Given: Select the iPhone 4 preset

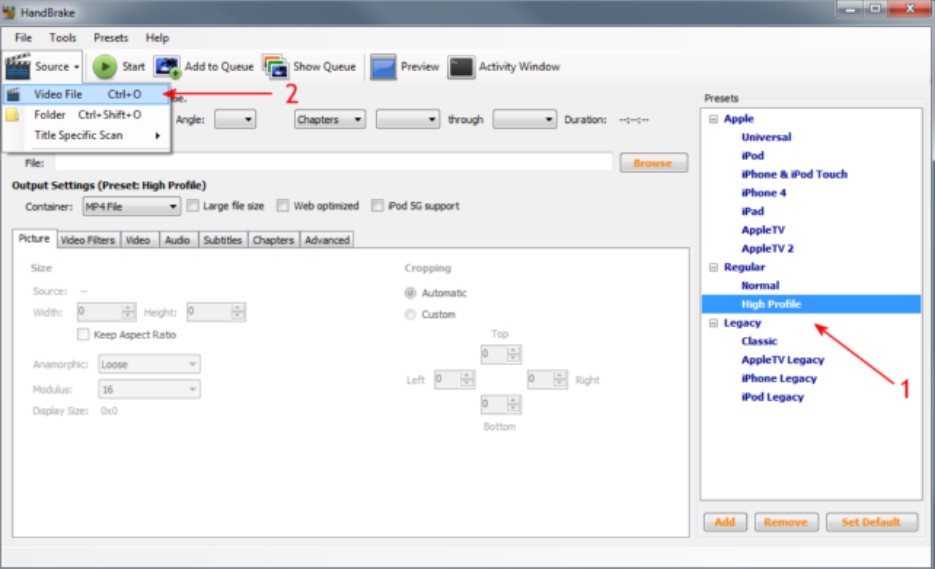Looking at the screenshot, I should pyautogui.click(x=764, y=193).
